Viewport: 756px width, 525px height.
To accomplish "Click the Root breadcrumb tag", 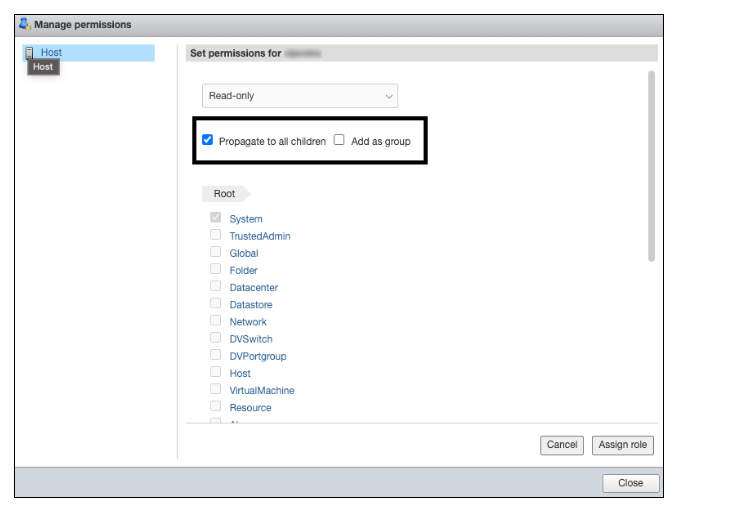I will (x=224, y=194).
